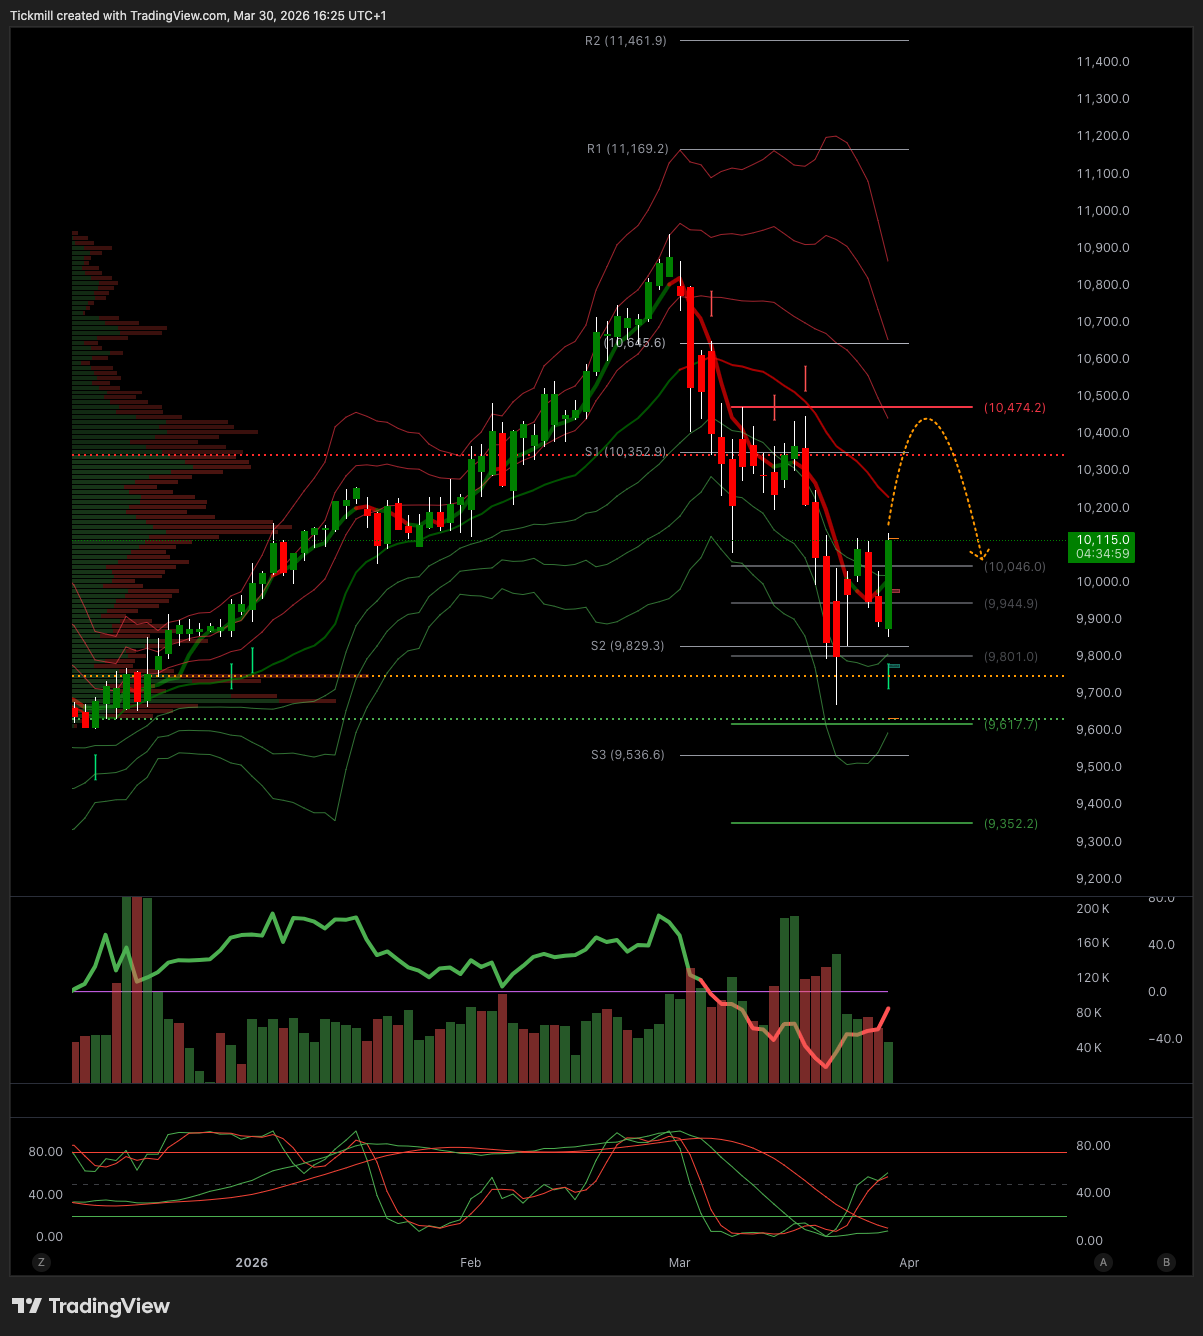Open the Apr label on the time axis

909,1263
